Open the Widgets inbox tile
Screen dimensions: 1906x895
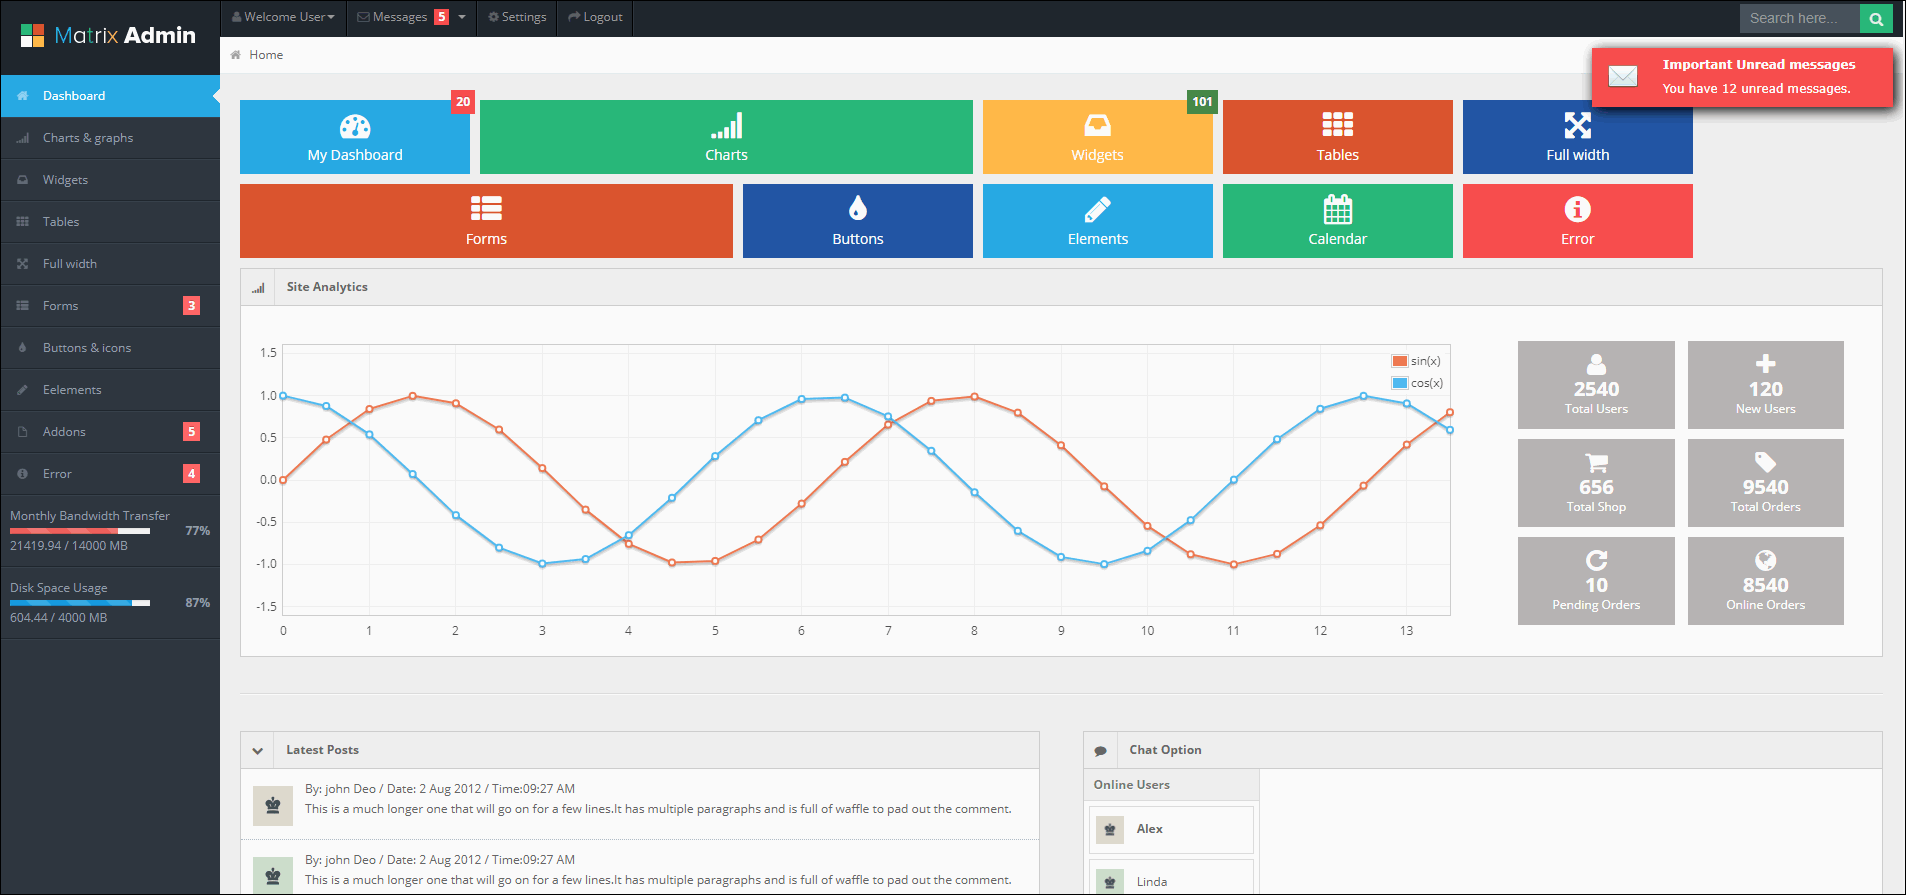click(1097, 137)
